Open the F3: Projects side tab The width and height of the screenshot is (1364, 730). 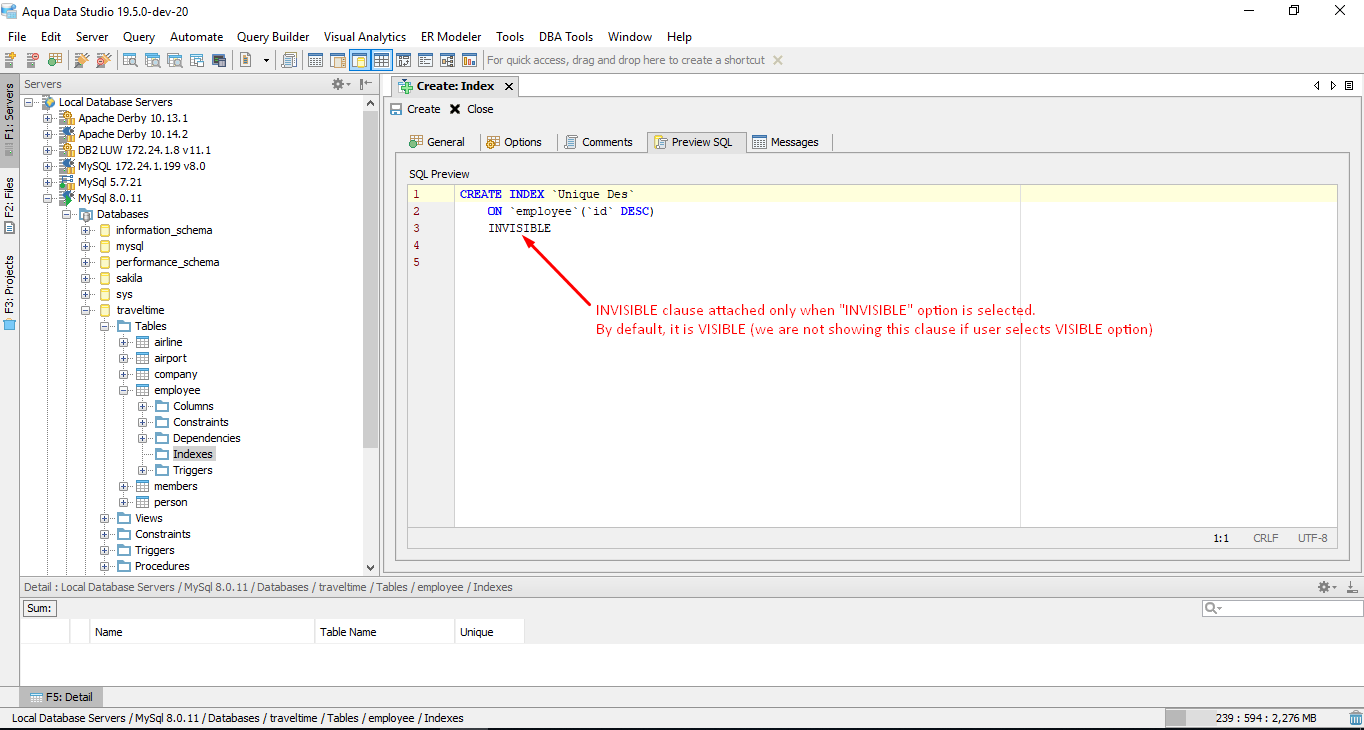[9, 292]
